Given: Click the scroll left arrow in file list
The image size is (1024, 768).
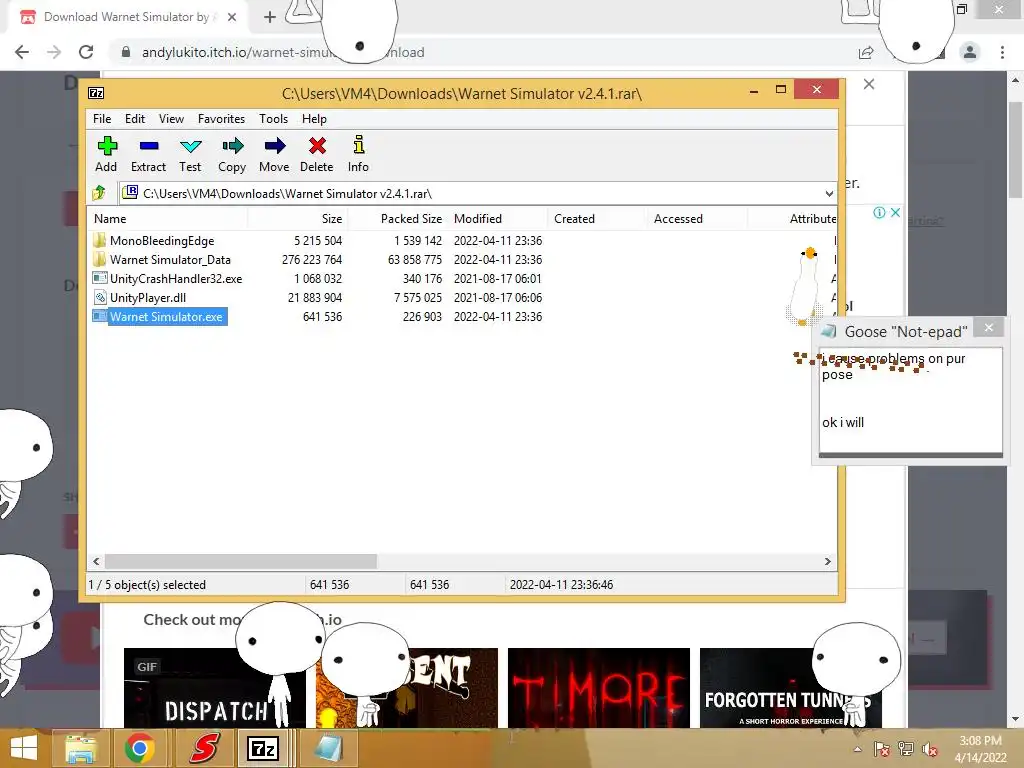Looking at the screenshot, I should [x=96, y=562].
